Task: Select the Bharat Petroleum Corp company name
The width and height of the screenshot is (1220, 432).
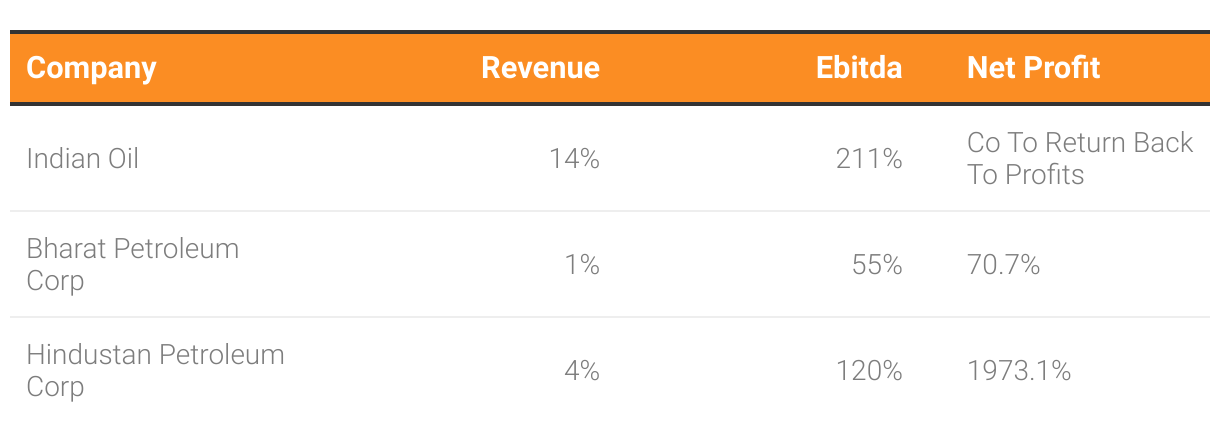Action: pyautogui.click(x=133, y=264)
